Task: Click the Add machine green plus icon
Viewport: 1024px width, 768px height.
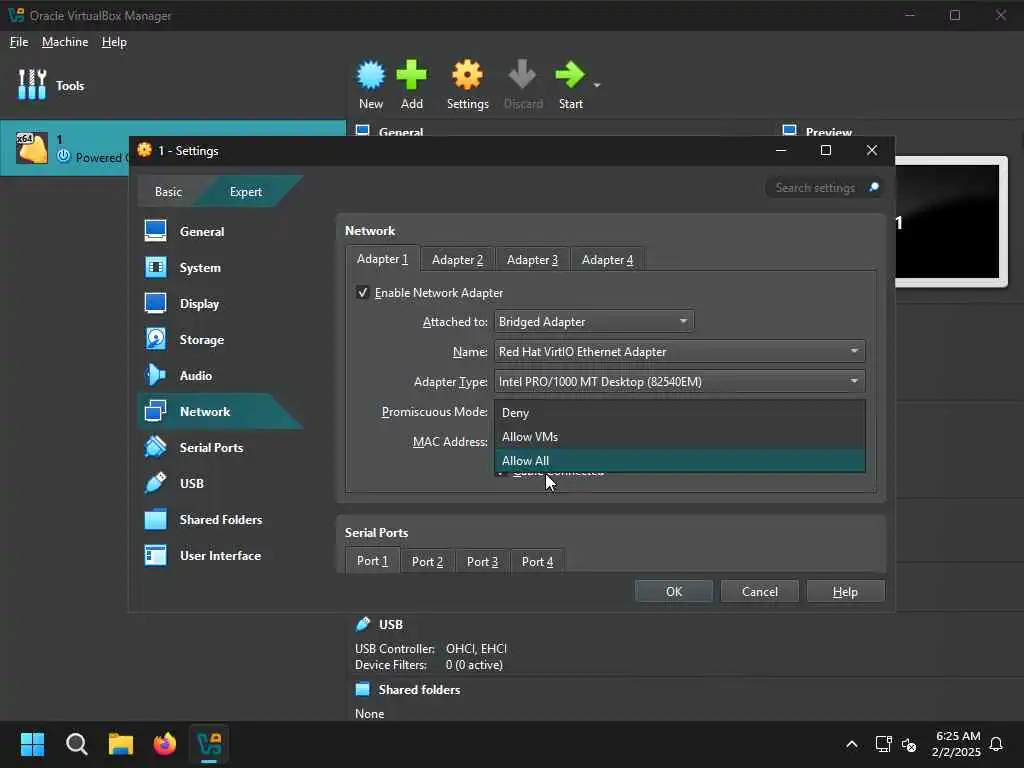Action: (411, 75)
